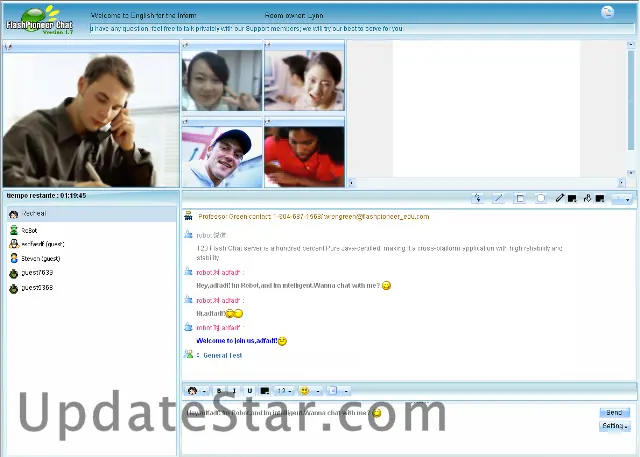Click the scrolling support announcement banner
The width and height of the screenshot is (640, 457).
(x=362, y=29)
